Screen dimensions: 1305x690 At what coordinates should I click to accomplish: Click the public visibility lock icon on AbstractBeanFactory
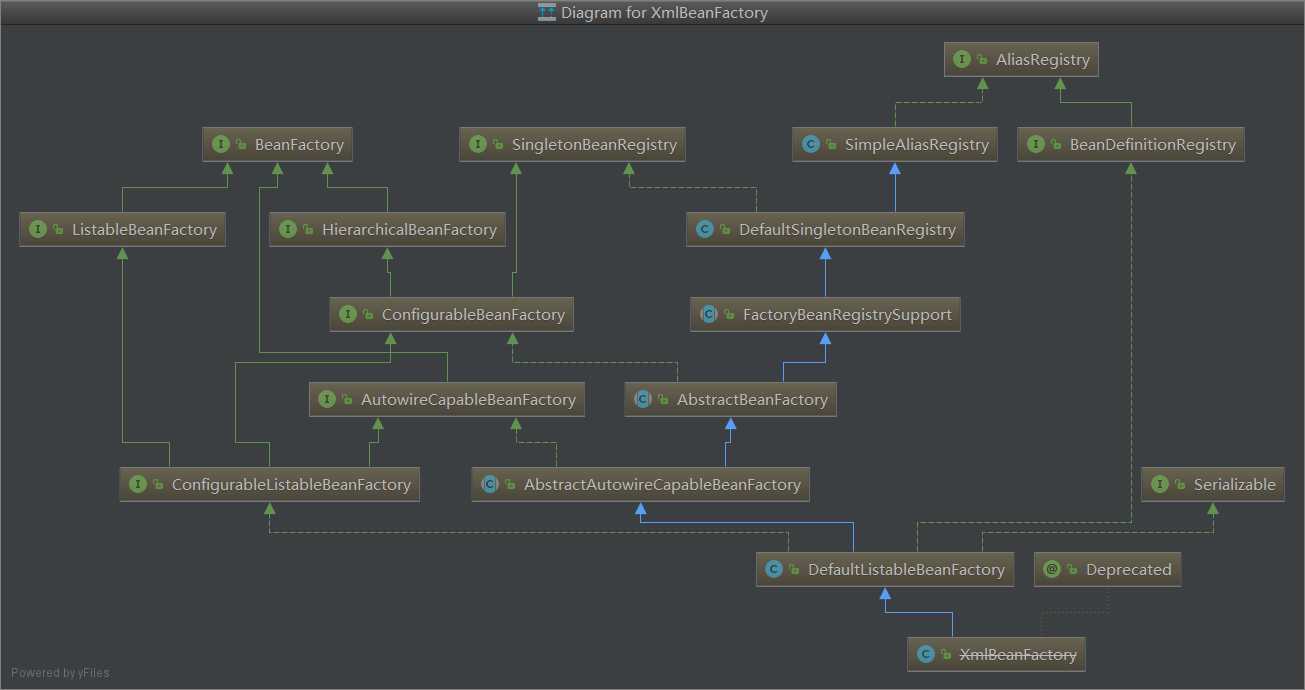point(664,401)
